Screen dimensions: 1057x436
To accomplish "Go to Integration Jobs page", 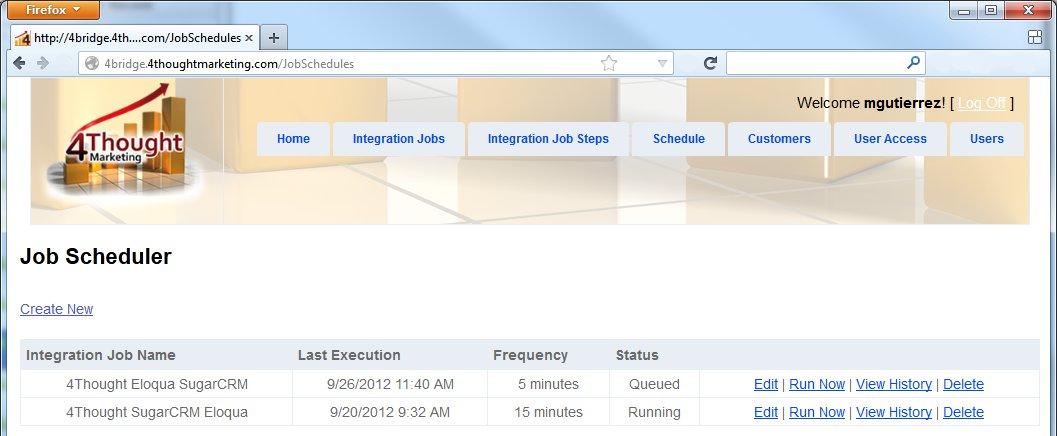I will click(398, 139).
